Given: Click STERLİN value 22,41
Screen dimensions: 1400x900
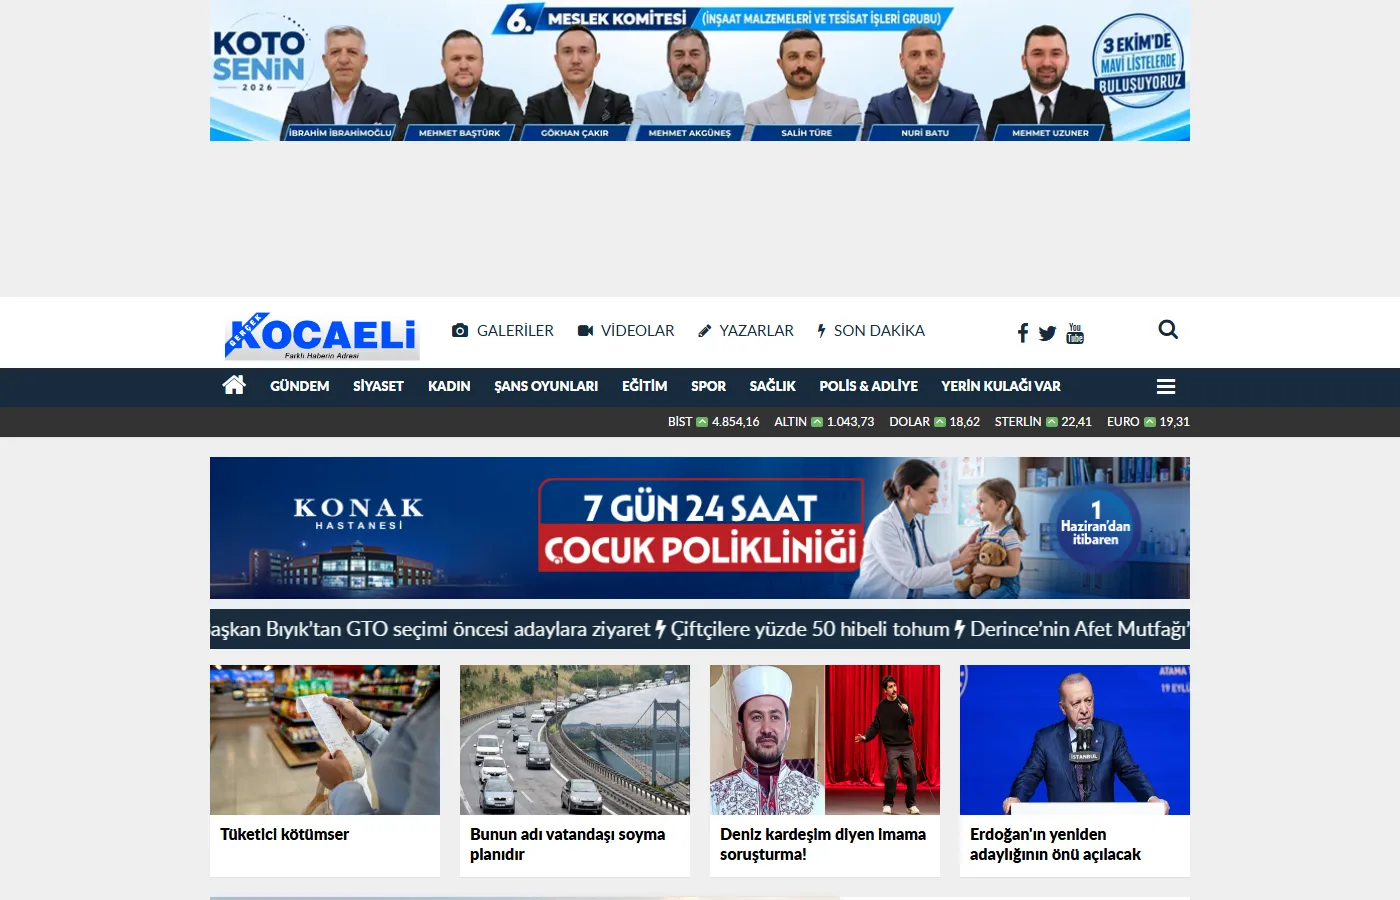Looking at the screenshot, I should (x=1076, y=422).
